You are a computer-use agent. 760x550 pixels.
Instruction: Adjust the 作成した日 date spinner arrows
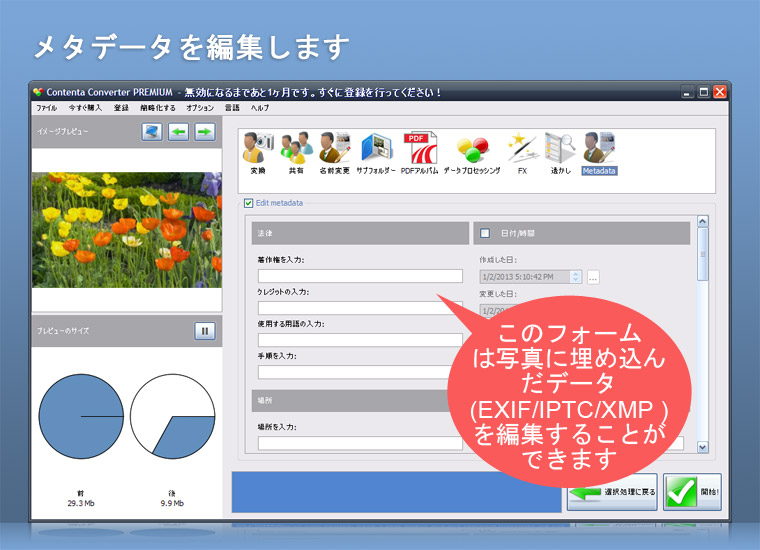(575, 277)
